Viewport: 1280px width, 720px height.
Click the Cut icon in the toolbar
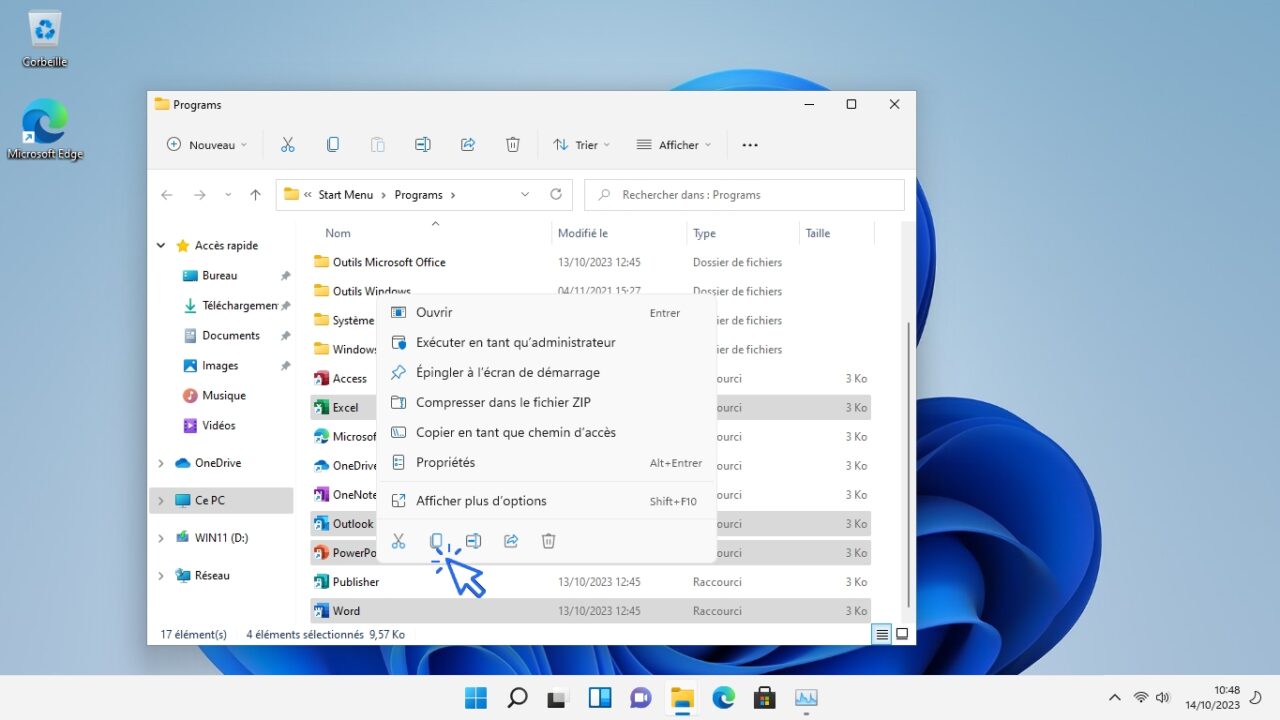[x=288, y=144]
